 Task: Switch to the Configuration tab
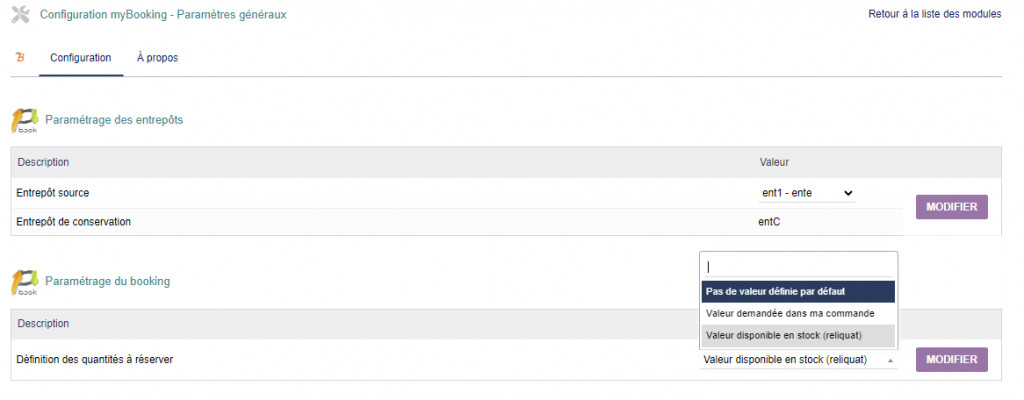80,58
